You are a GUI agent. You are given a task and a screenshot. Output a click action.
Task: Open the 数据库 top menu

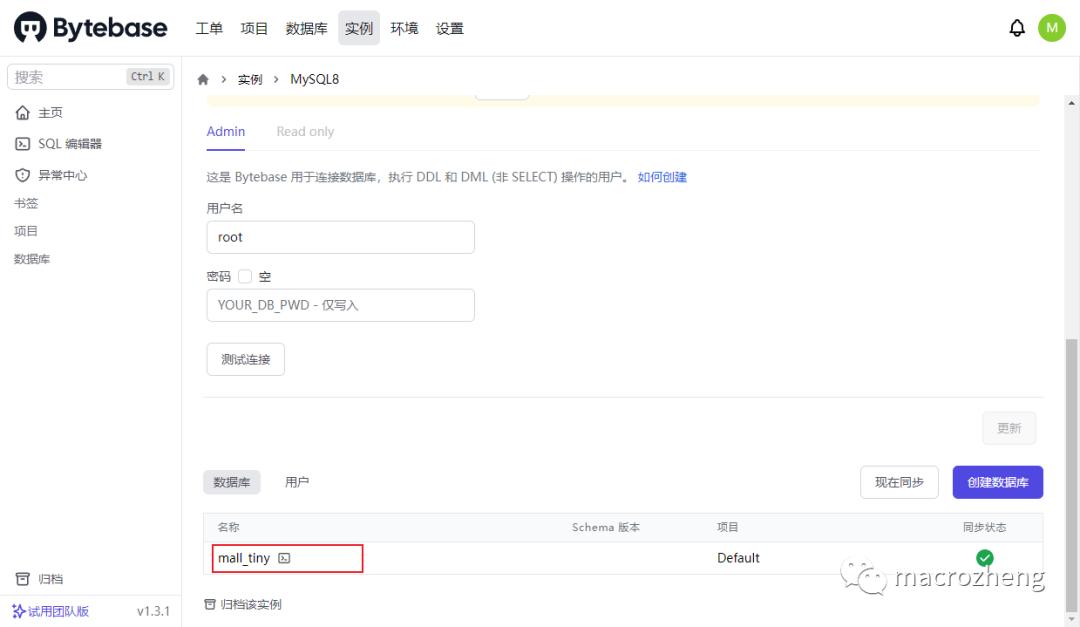click(x=306, y=29)
